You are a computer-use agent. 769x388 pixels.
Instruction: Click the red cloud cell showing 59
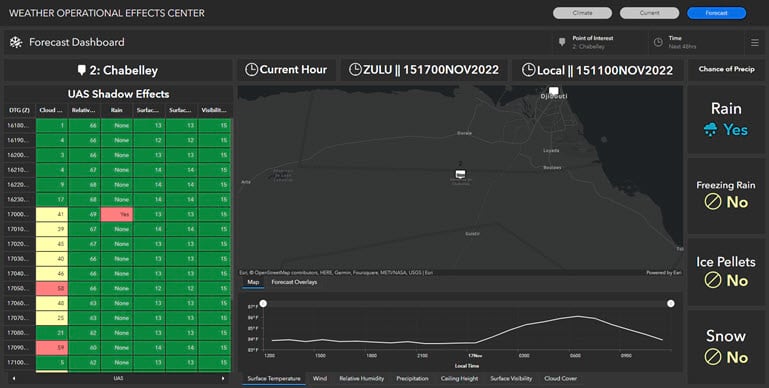pos(52,348)
